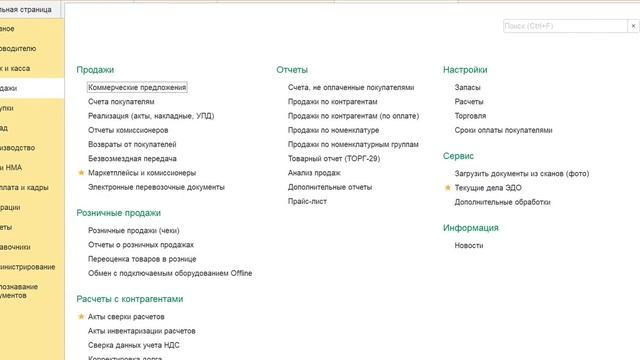Open Реализация (акты, накладные, УПД)
The width and height of the screenshot is (640, 360).
pyautogui.click(x=151, y=116)
